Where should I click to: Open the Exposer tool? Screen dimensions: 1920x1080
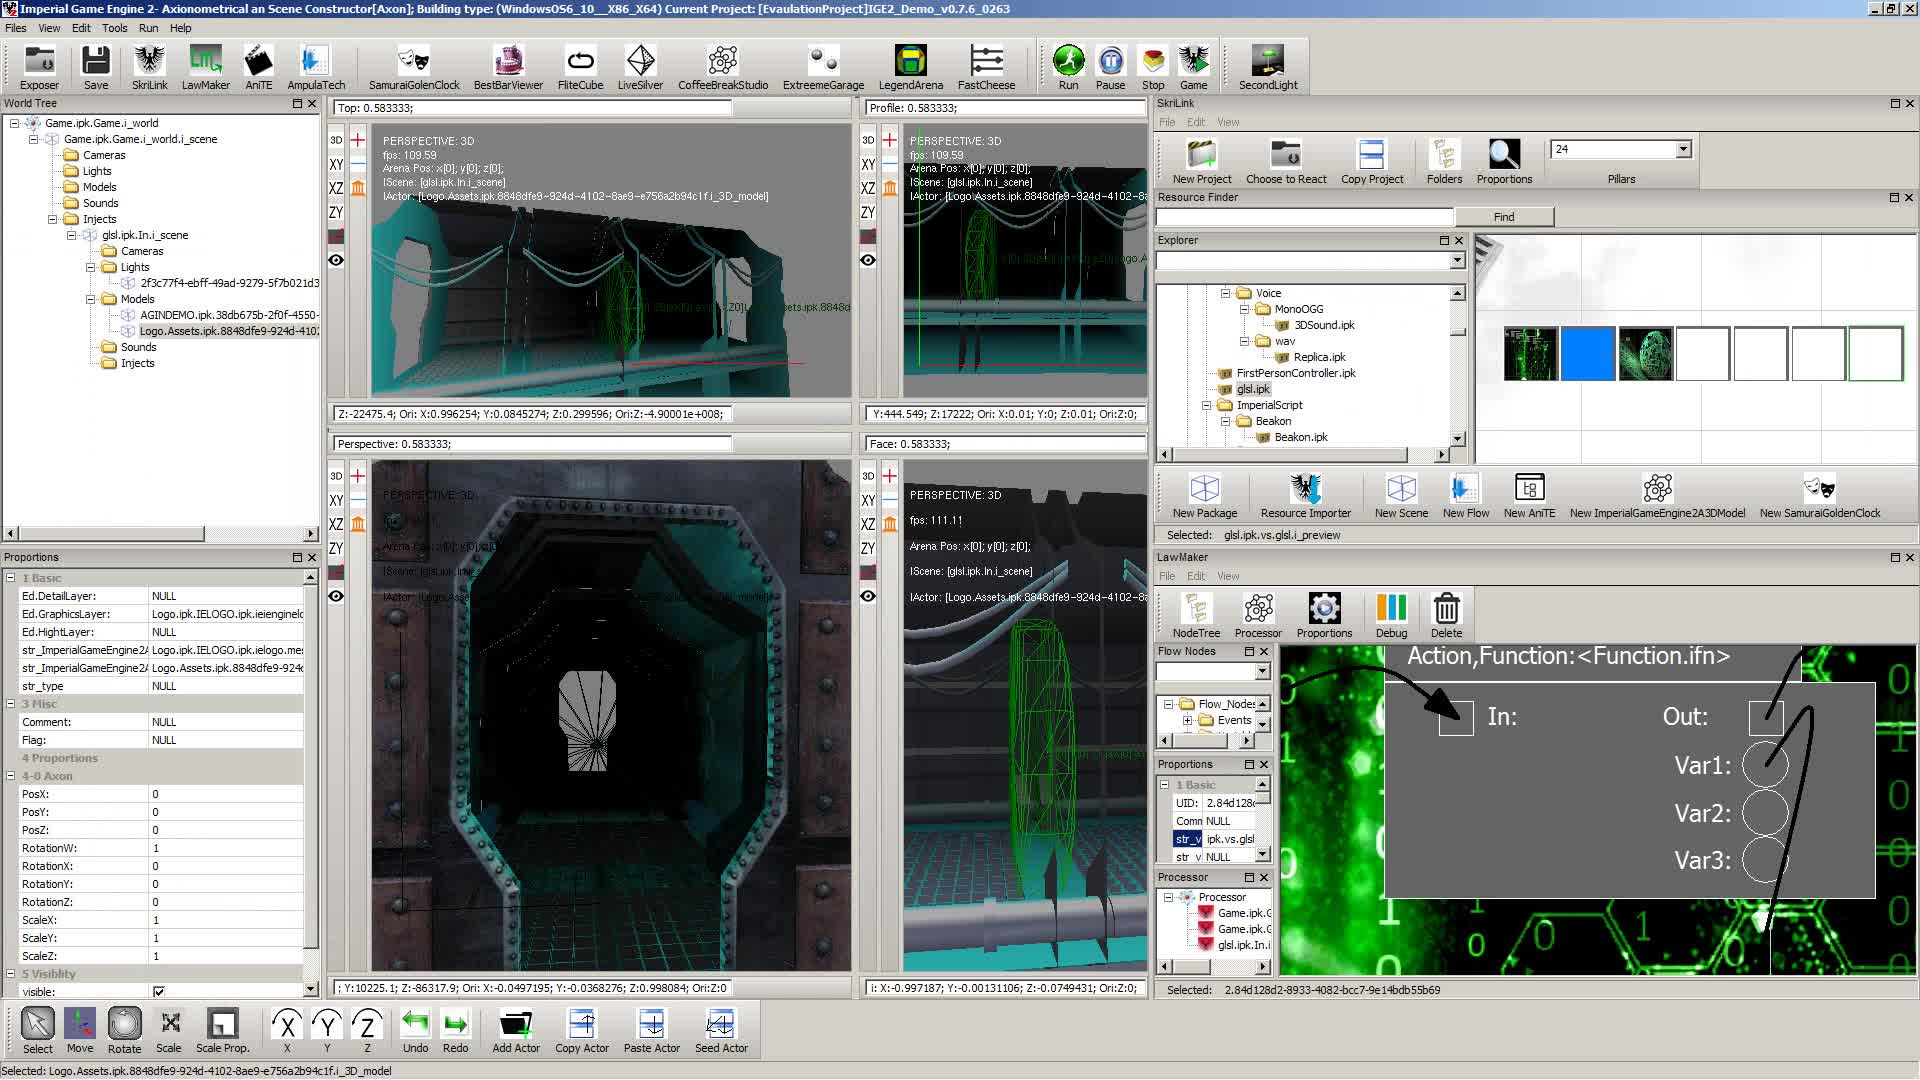(39, 67)
